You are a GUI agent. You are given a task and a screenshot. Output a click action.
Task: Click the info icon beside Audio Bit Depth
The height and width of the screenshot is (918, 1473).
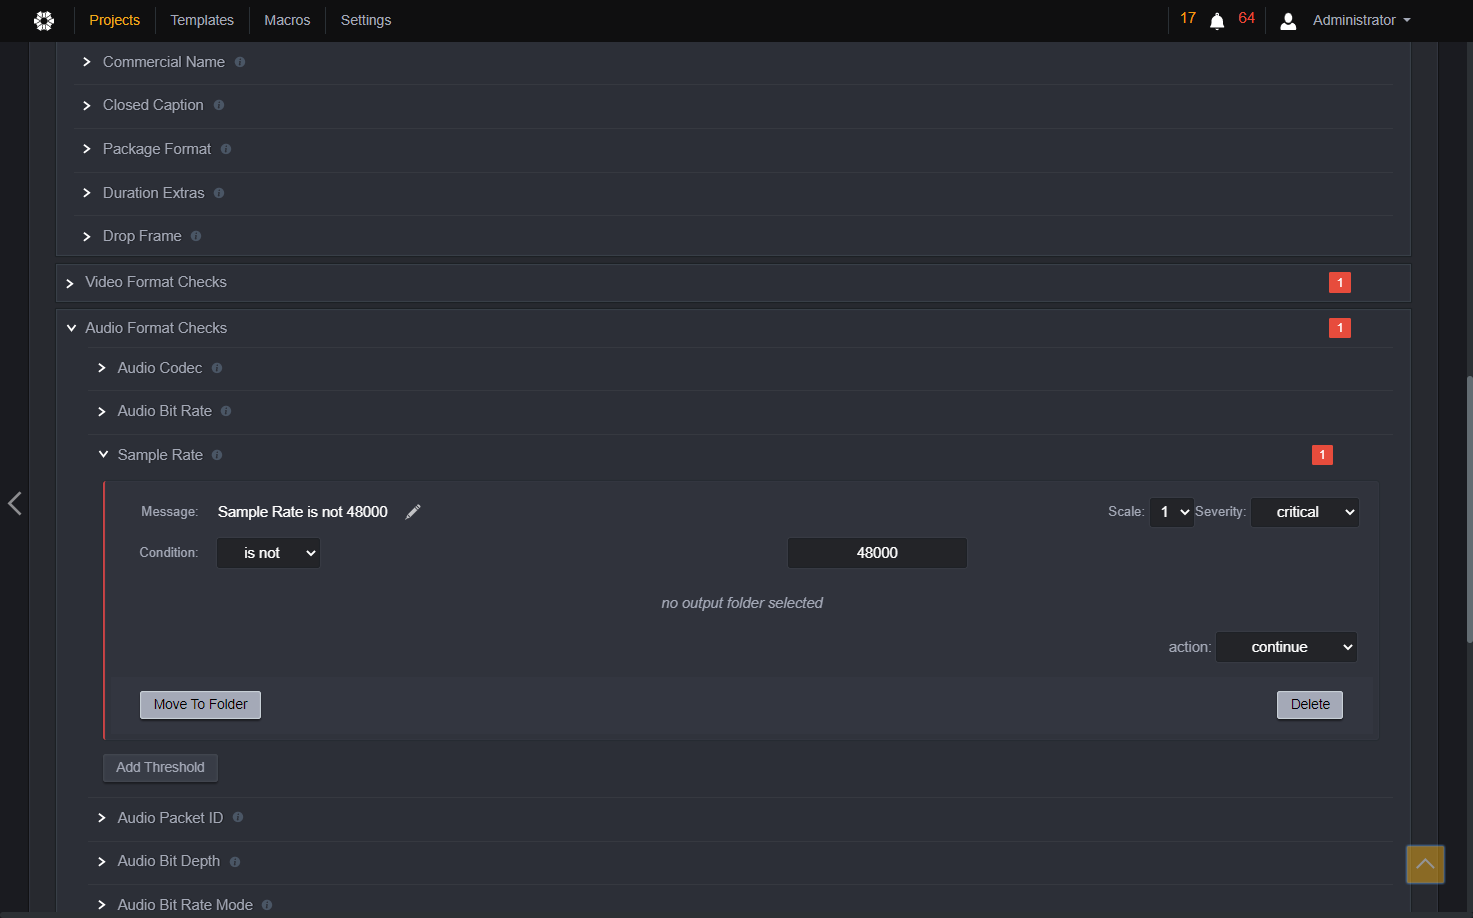click(x=235, y=862)
